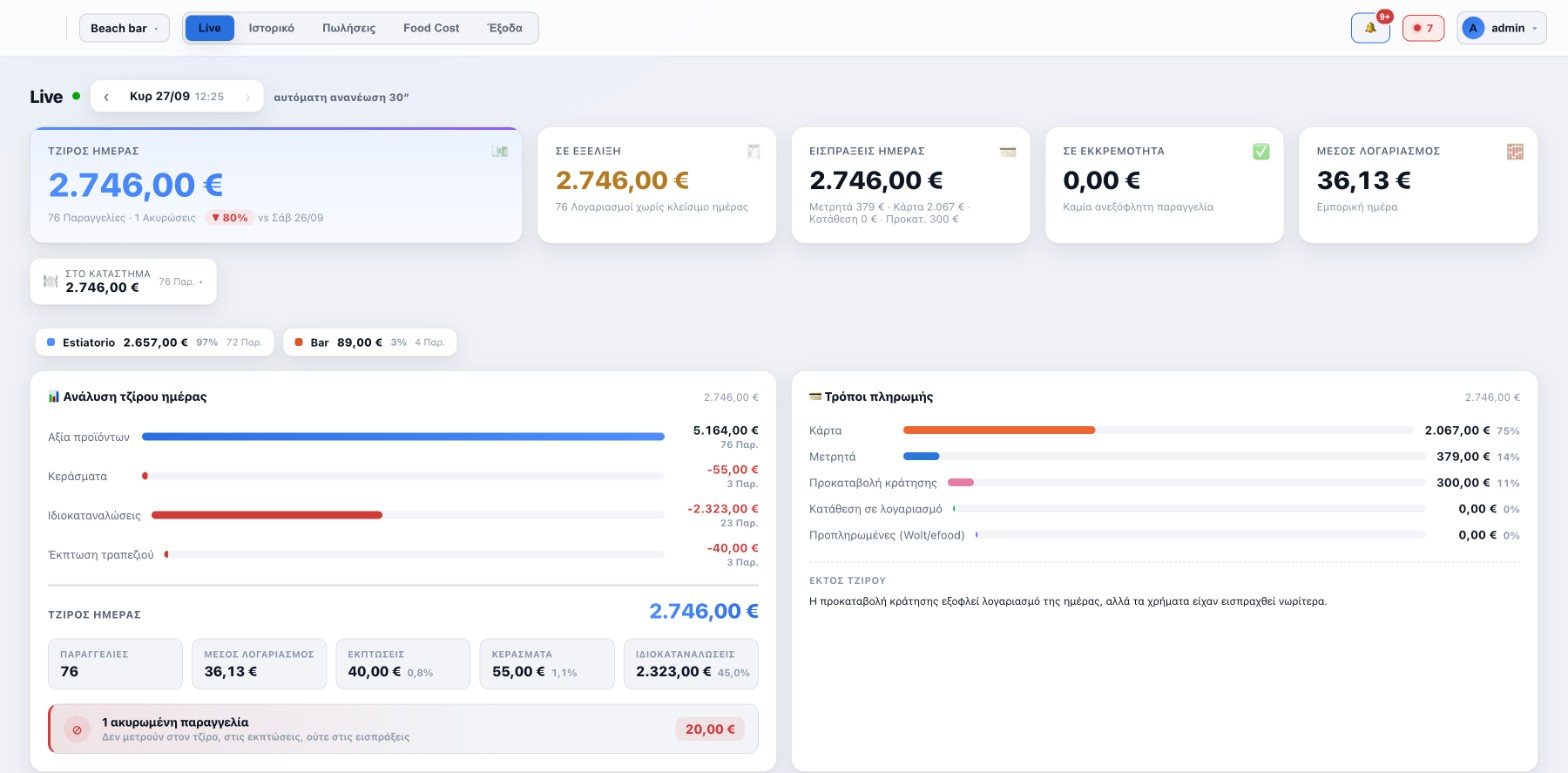The width and height of the screenshot is (1568, 773).
Task: Click the Ιδιοκαταναλώσεις 2.323,00 € stat box
Action: click(691, 664)
